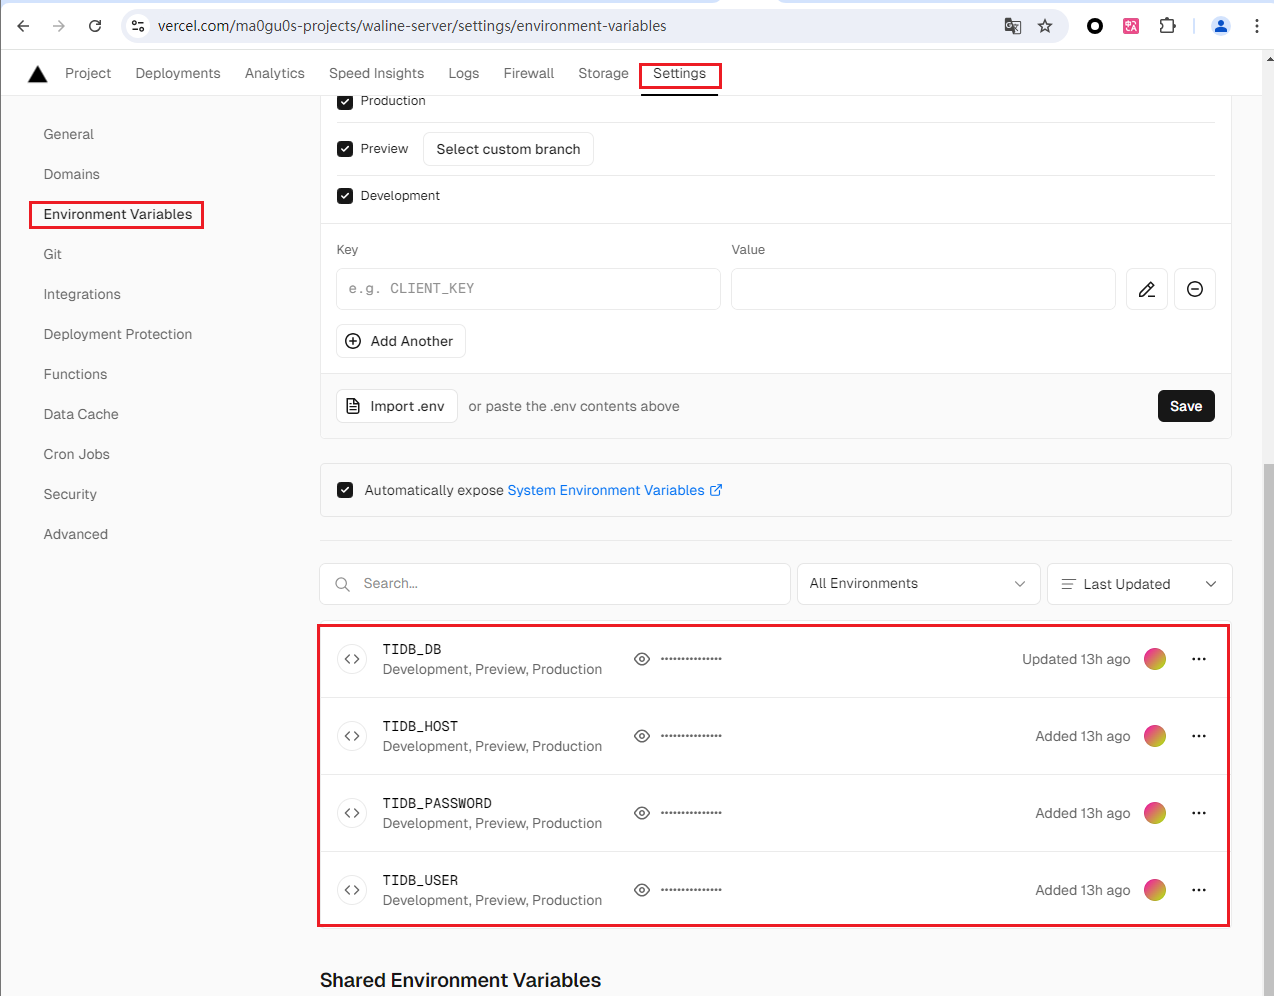The image size is (1274, 996).
Task: Open the extensions puzzle icon
Action: 1167,26
